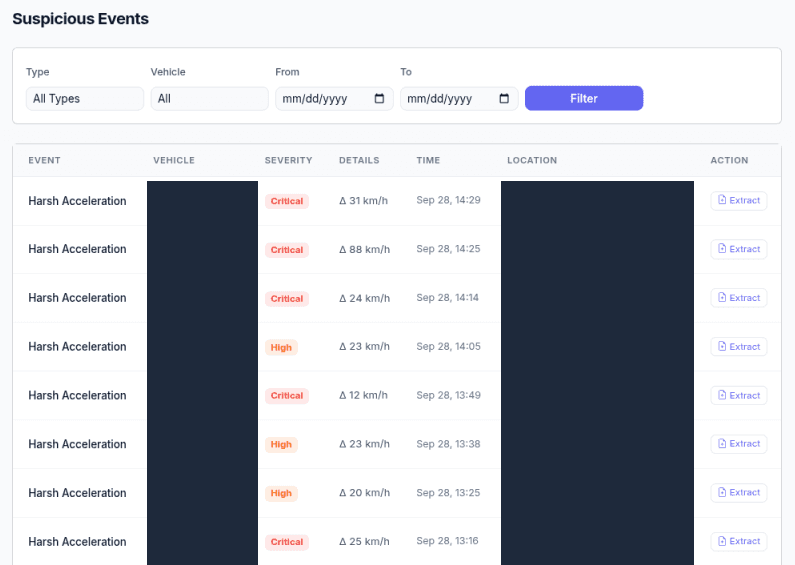Select the Δ 12 km/h details cell
Screen dimensions: 795x565
364,395
